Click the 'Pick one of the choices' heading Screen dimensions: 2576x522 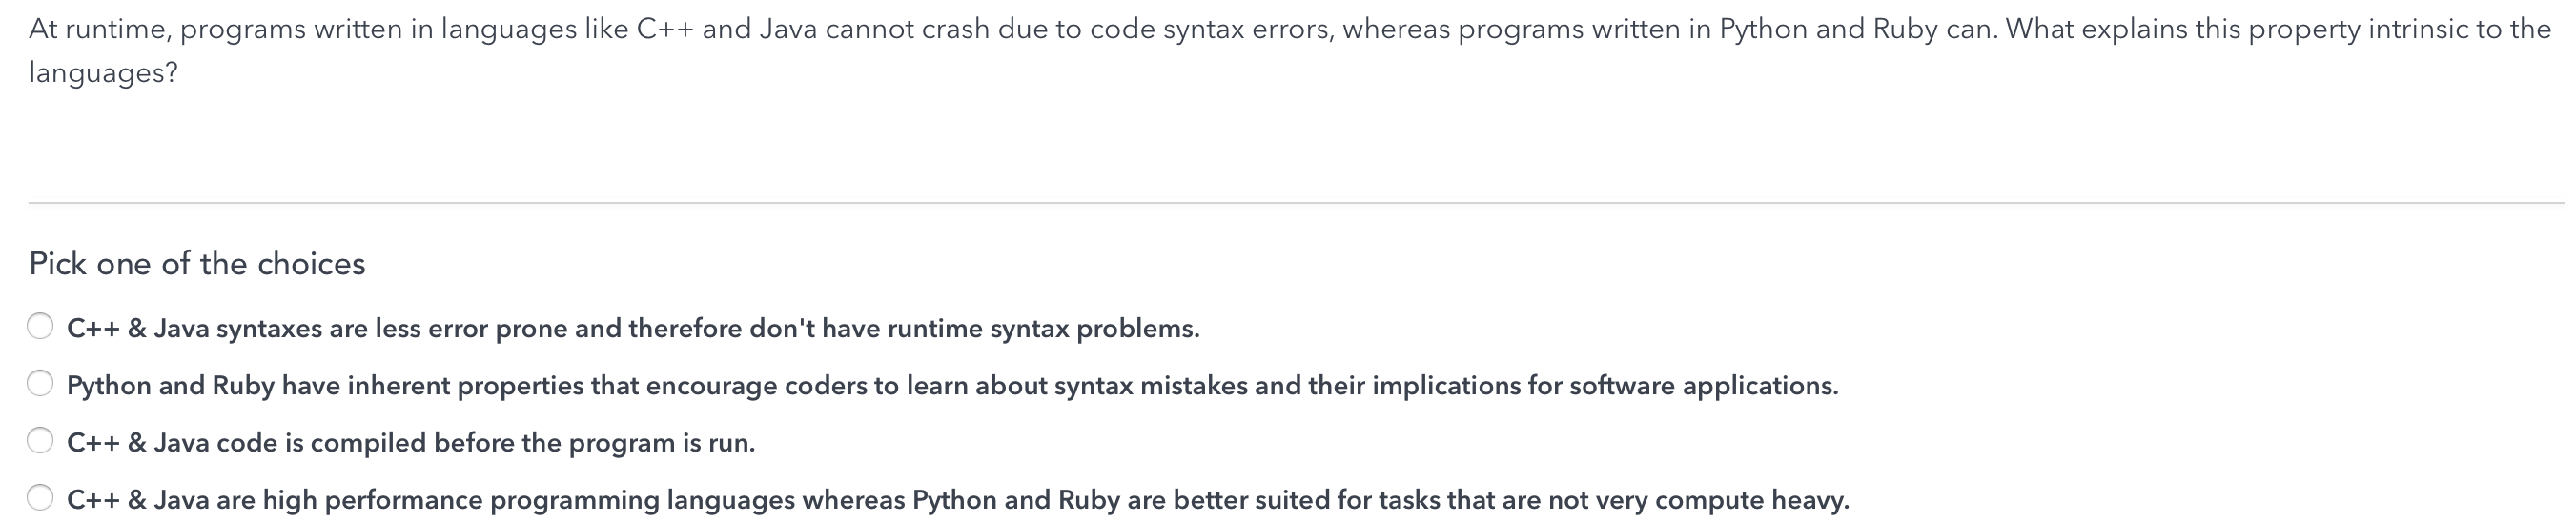197,264
